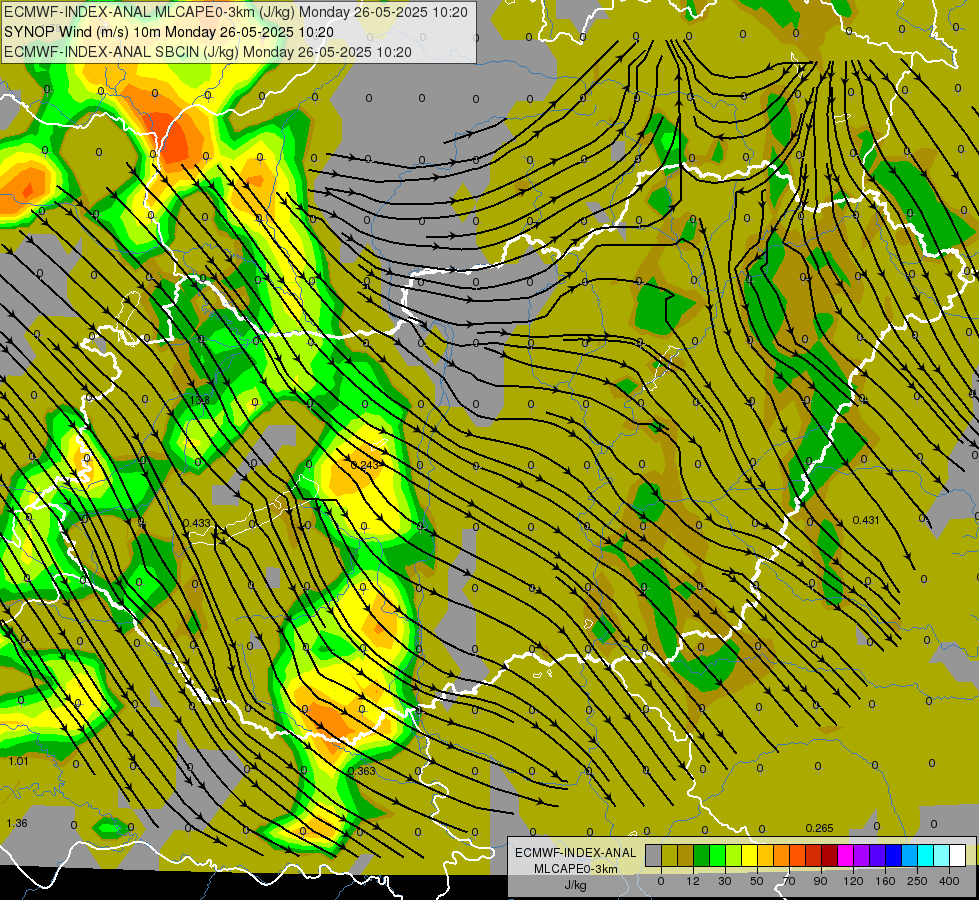This screenshot has height=900, width=979.
Task: Select the pure blue legend swatch
Action: pos(893,855)
